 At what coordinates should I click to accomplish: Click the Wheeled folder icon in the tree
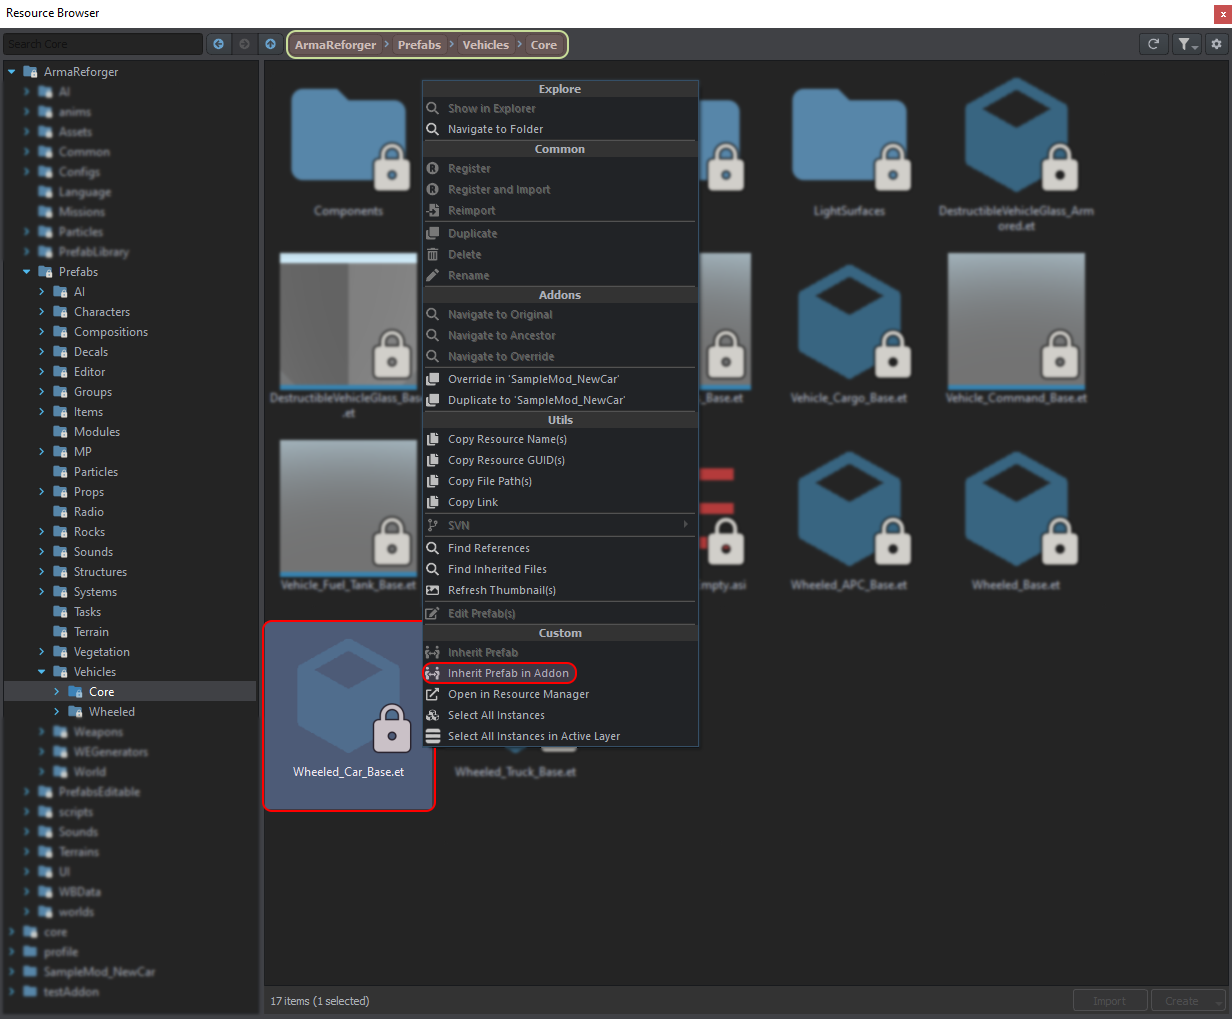(x=76, y=712)
